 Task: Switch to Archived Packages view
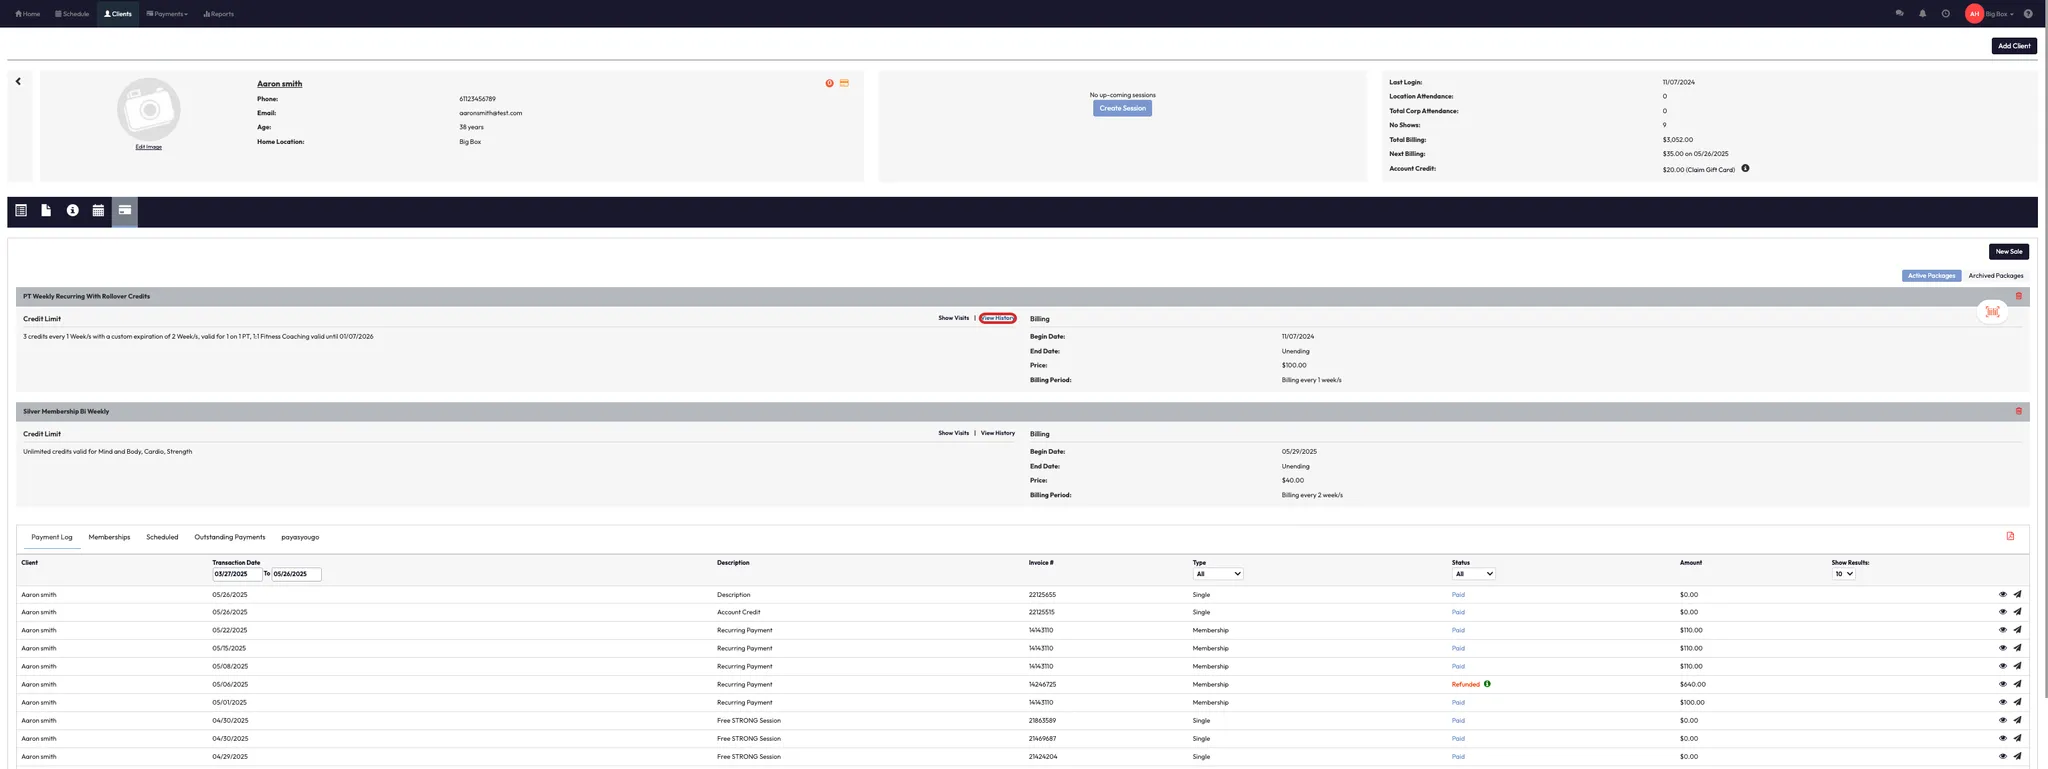tap(1995, 276)
